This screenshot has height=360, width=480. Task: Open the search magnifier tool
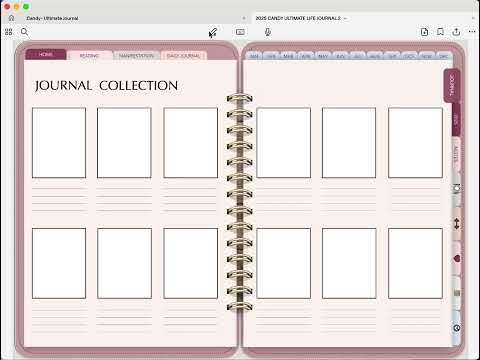pos(24,32)
